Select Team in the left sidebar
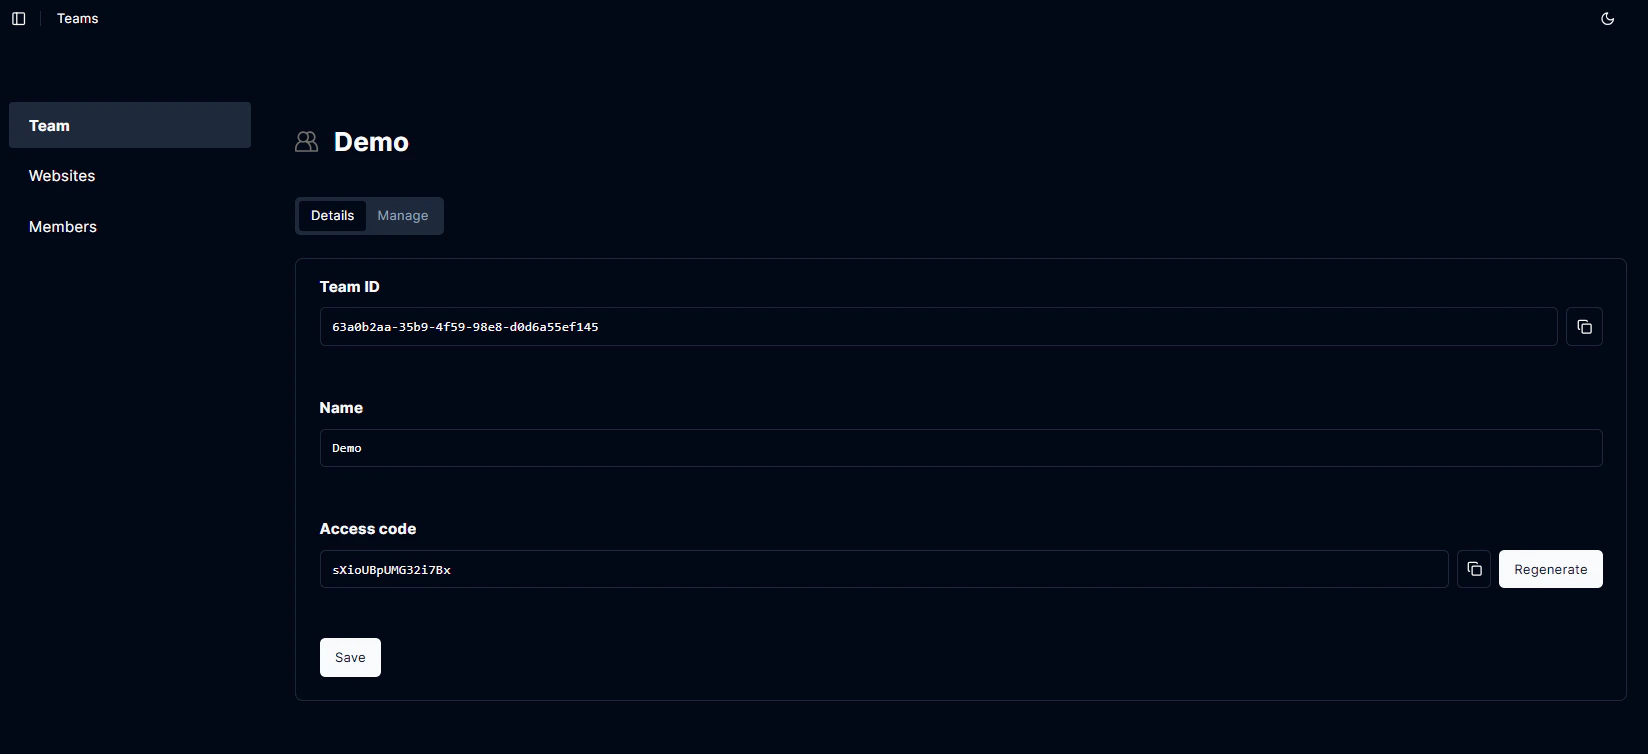This screenshot has height=754, width=1648. point(50,125)
